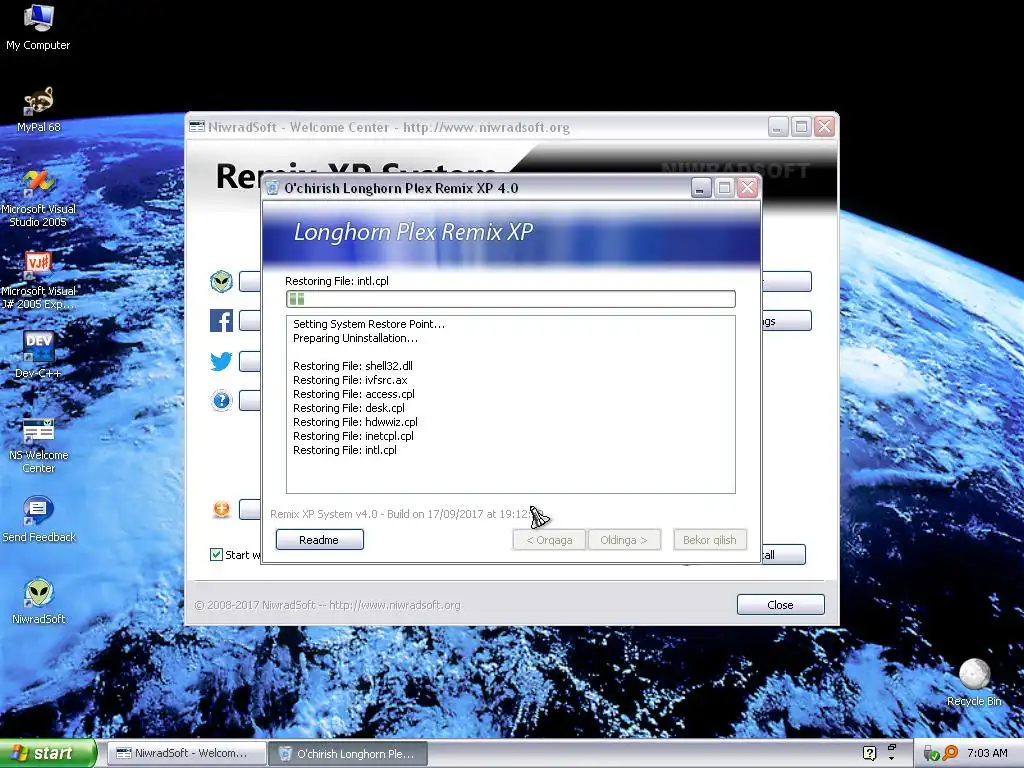Close the NiwradSoft Welcome Center window via X
The image size is (1024, 768).
[x=825, y=127]
